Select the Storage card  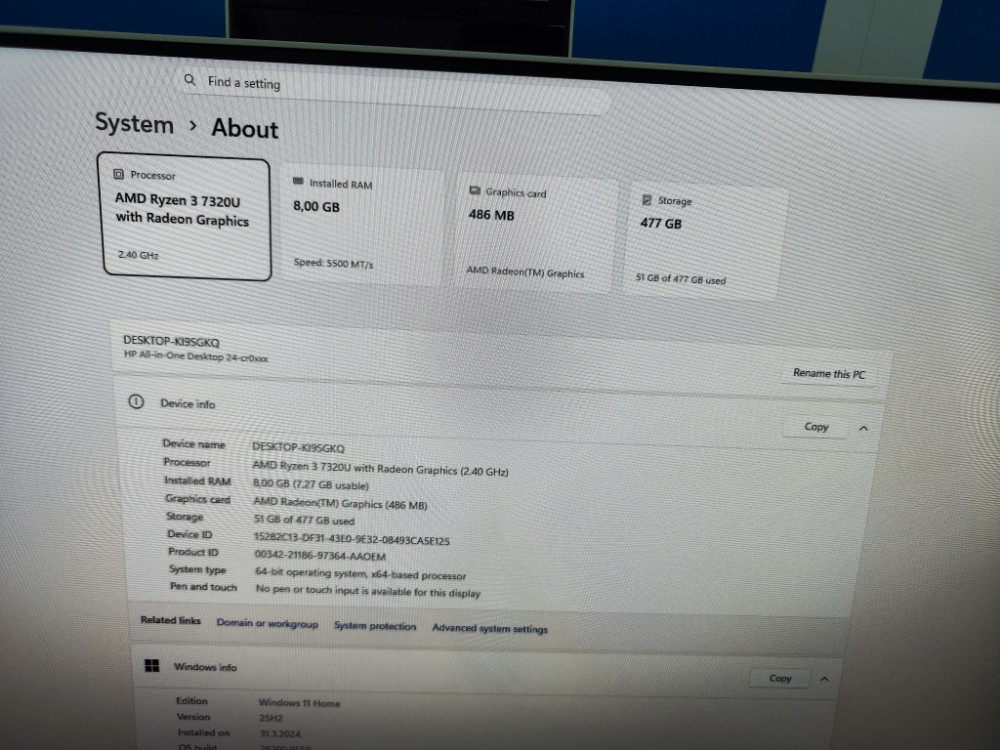point(705,242)
